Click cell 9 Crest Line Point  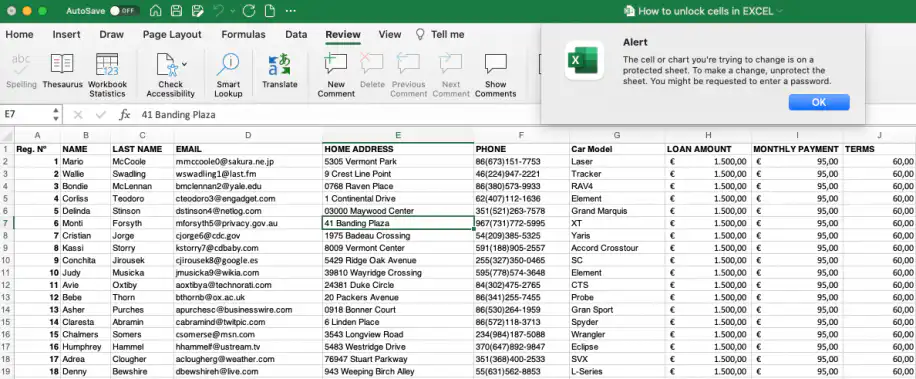point(398,173)
